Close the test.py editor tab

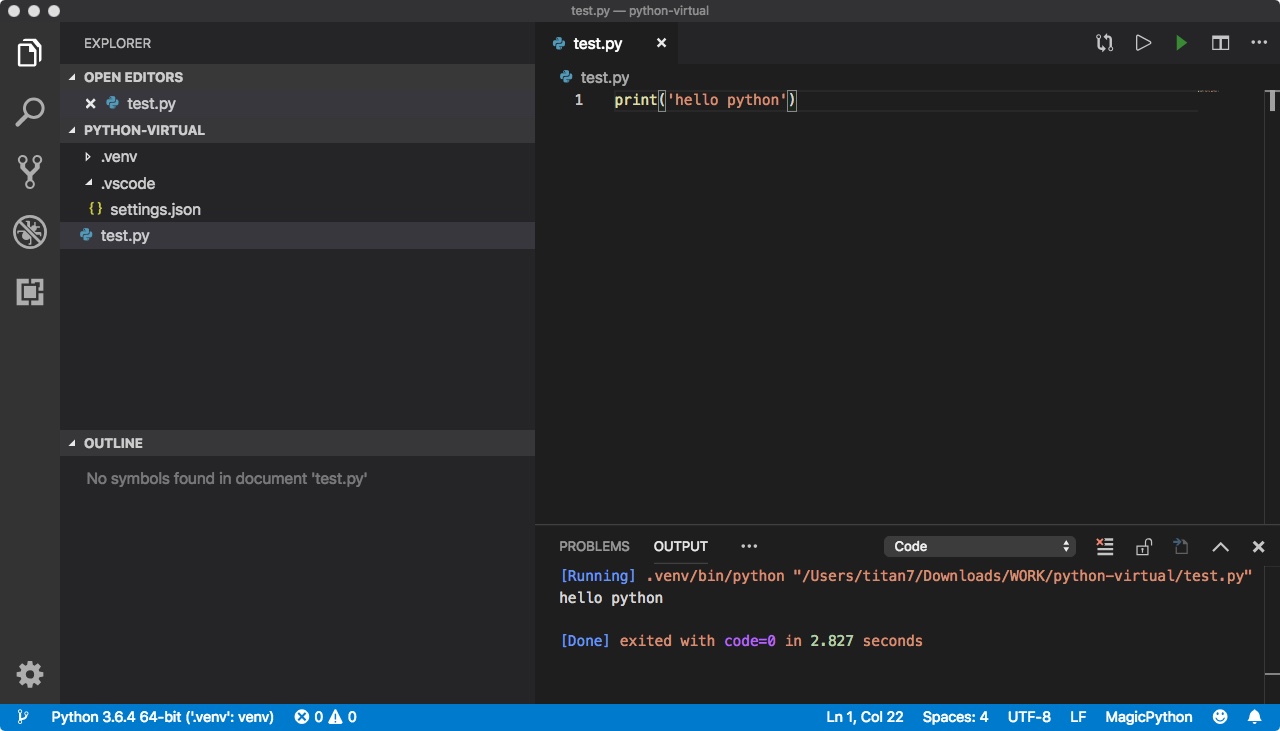661,43
